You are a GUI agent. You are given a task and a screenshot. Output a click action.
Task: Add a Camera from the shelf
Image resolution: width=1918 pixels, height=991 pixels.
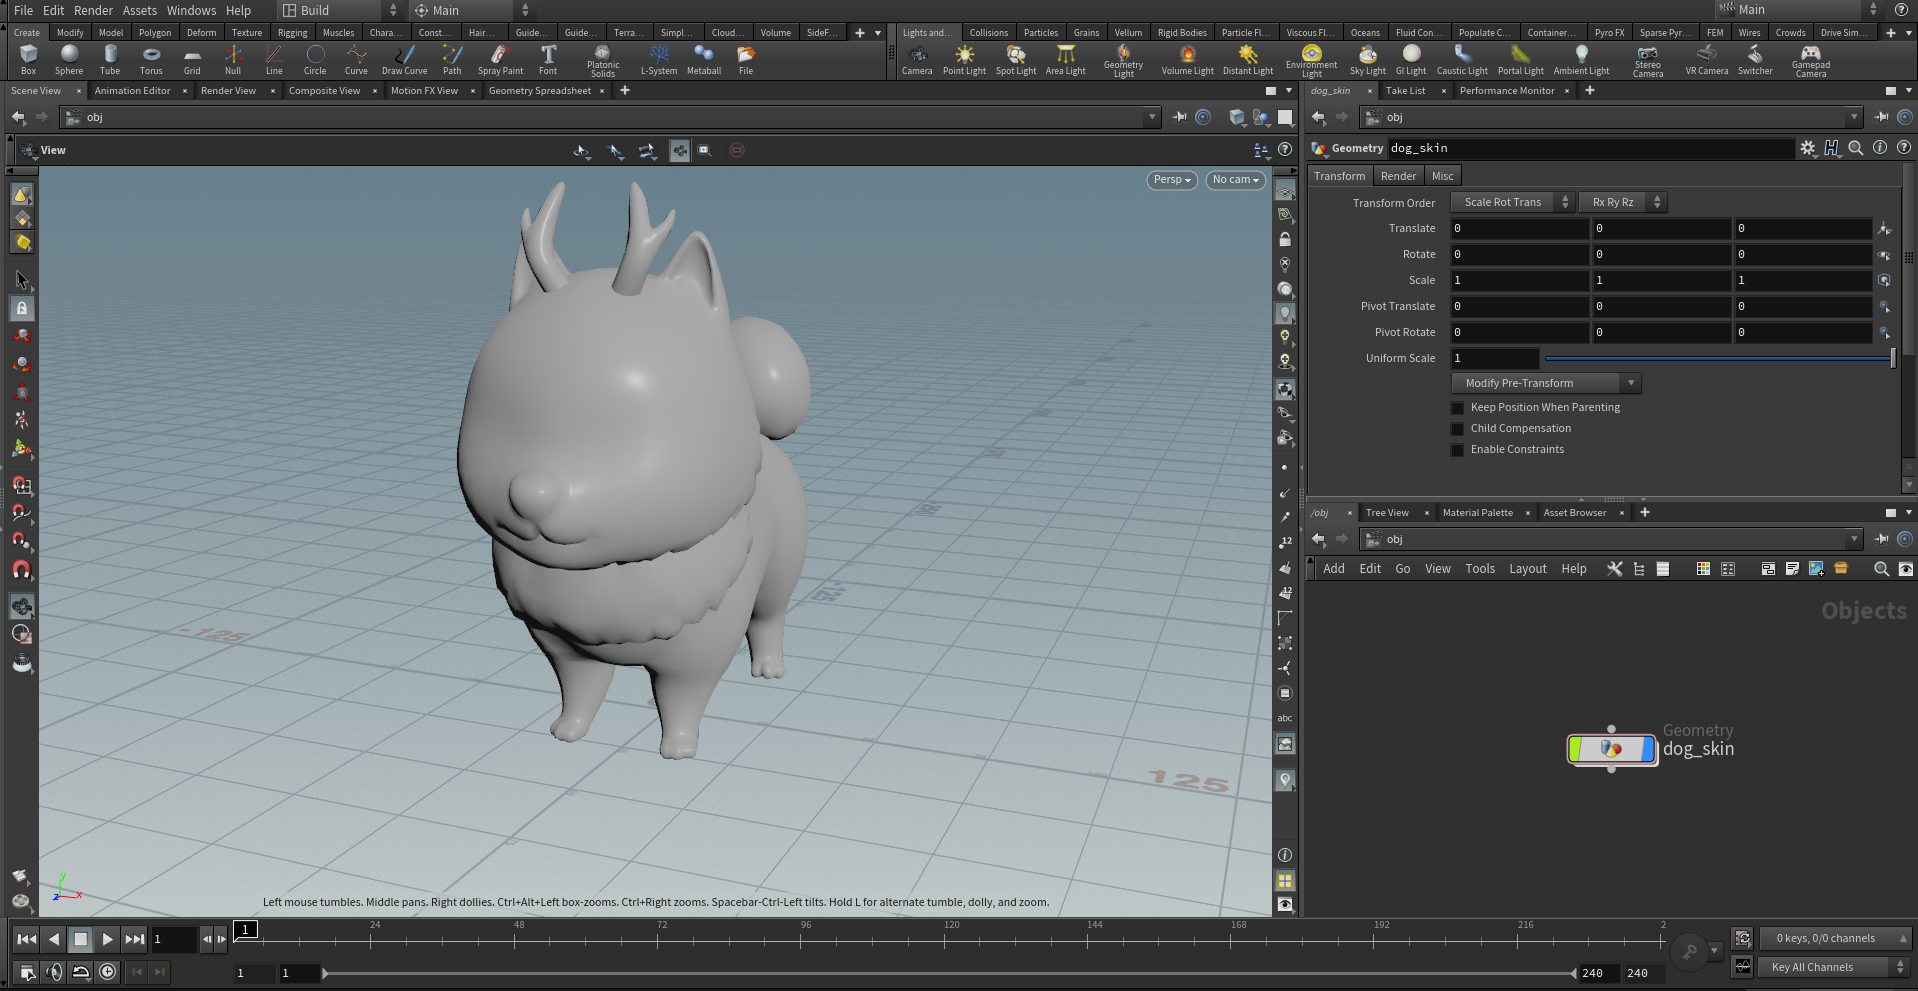pos(917,59)
